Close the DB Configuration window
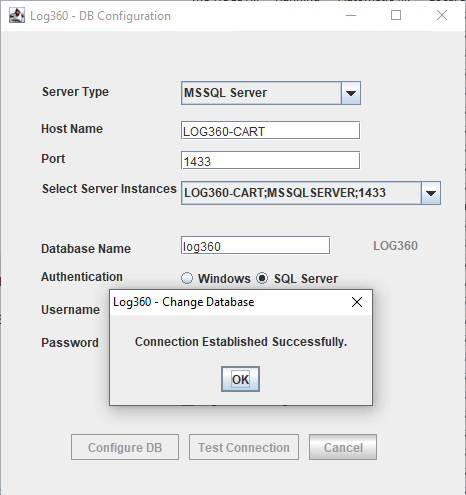The image size is (466, 495). [442, 15]
